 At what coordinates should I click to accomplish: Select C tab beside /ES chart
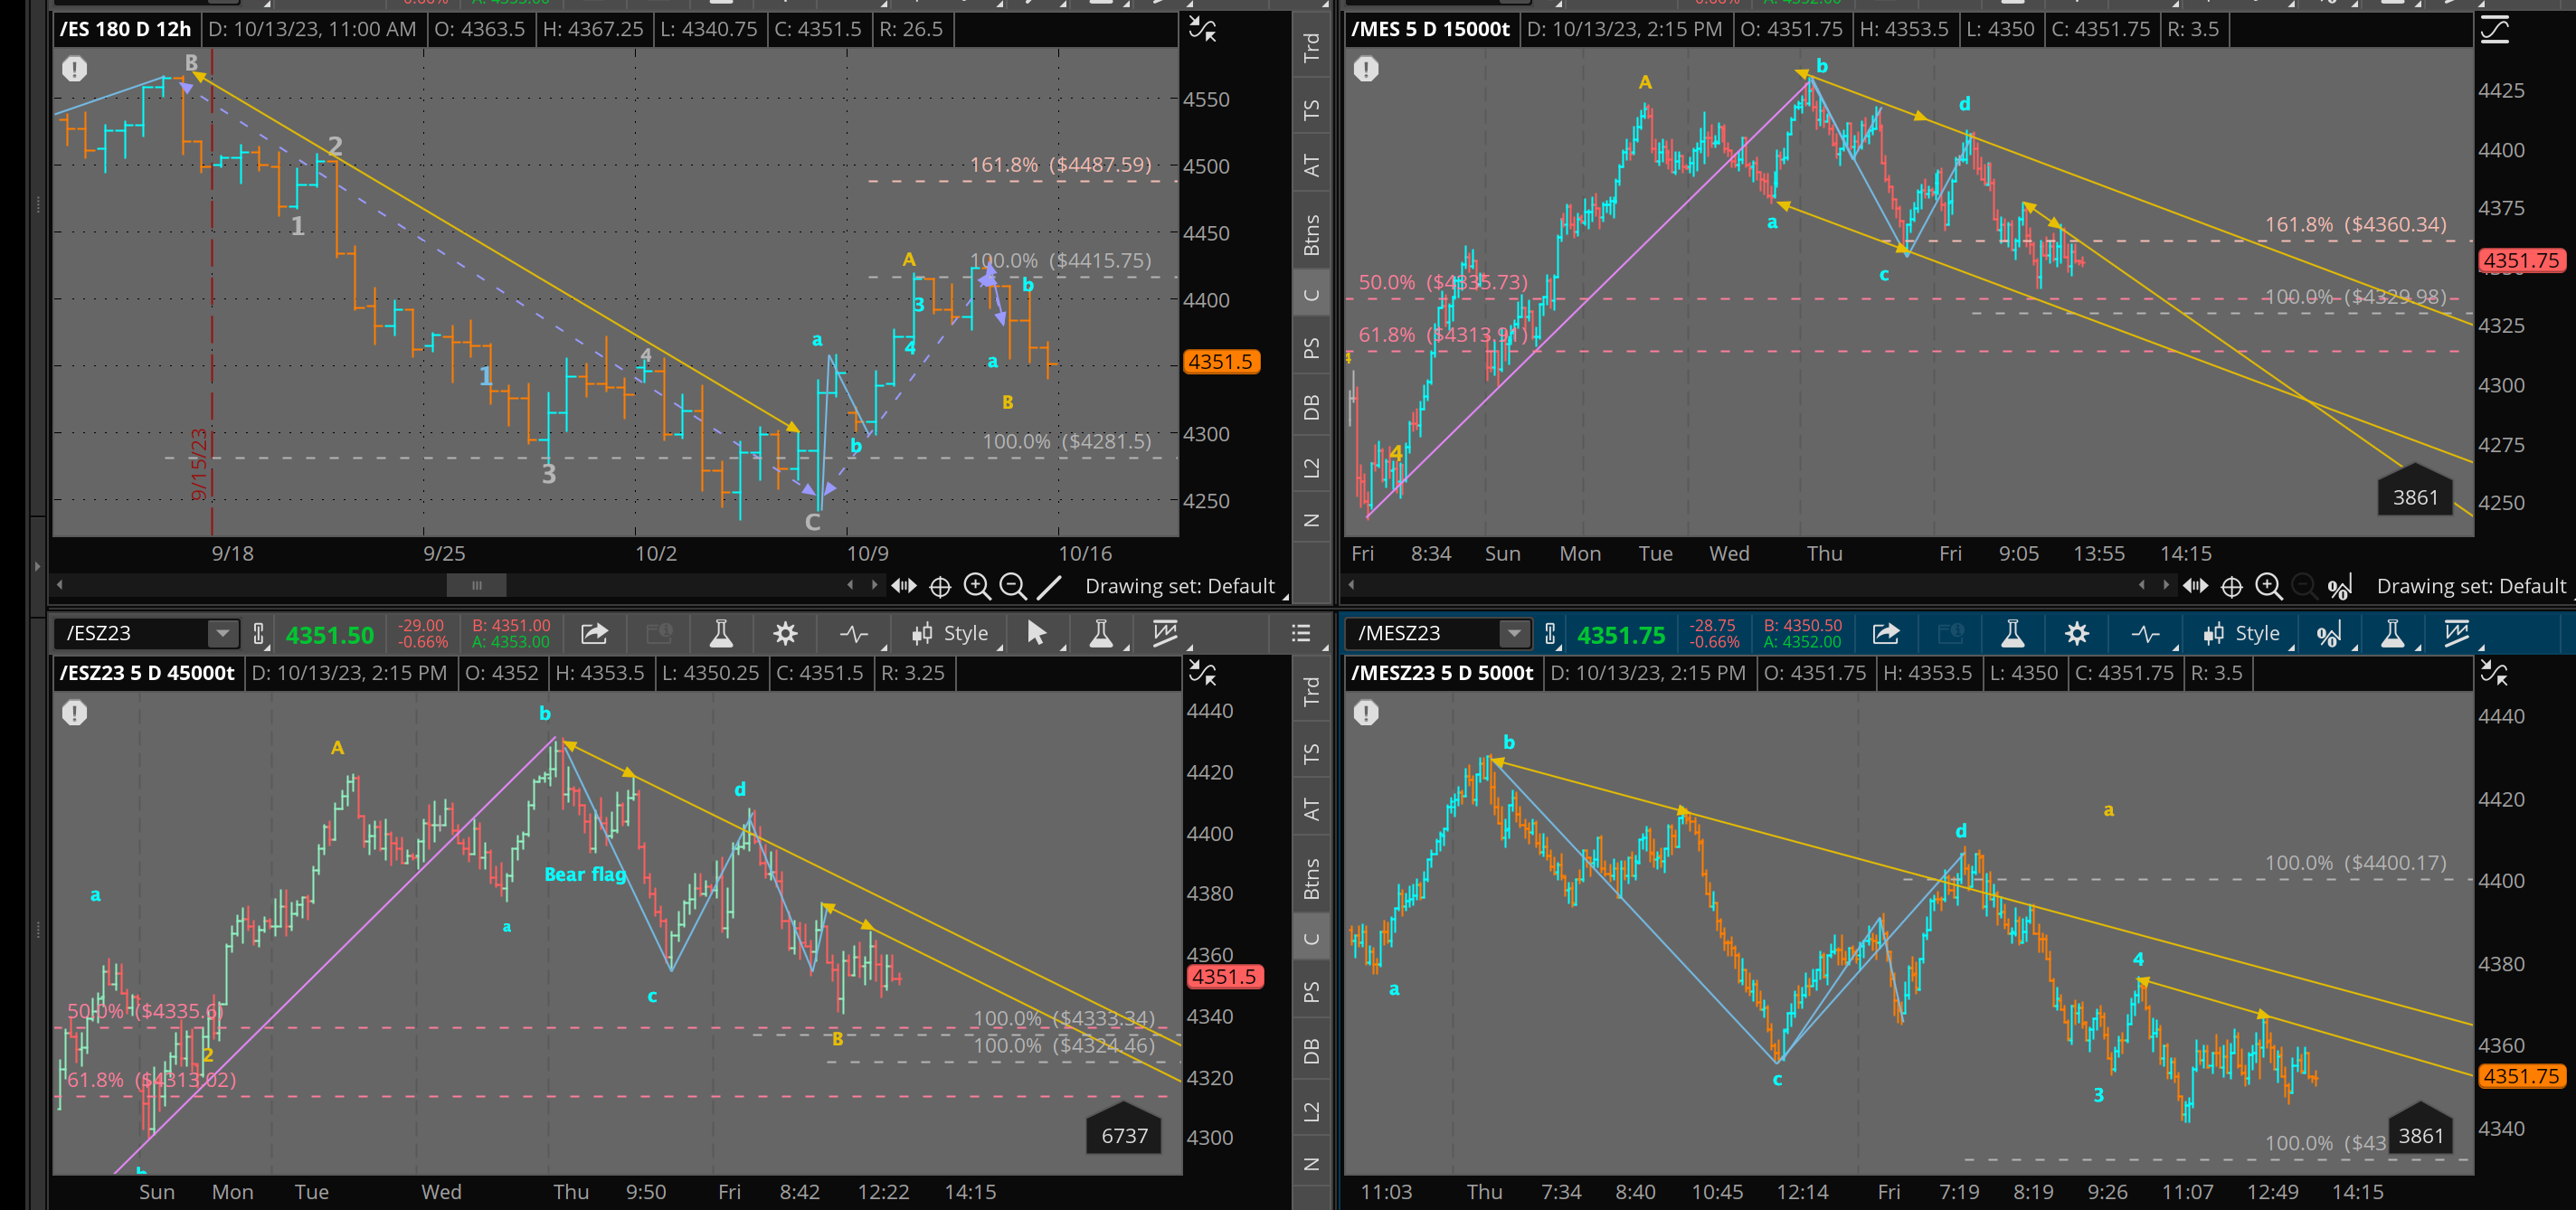(x=1311, y=295)
